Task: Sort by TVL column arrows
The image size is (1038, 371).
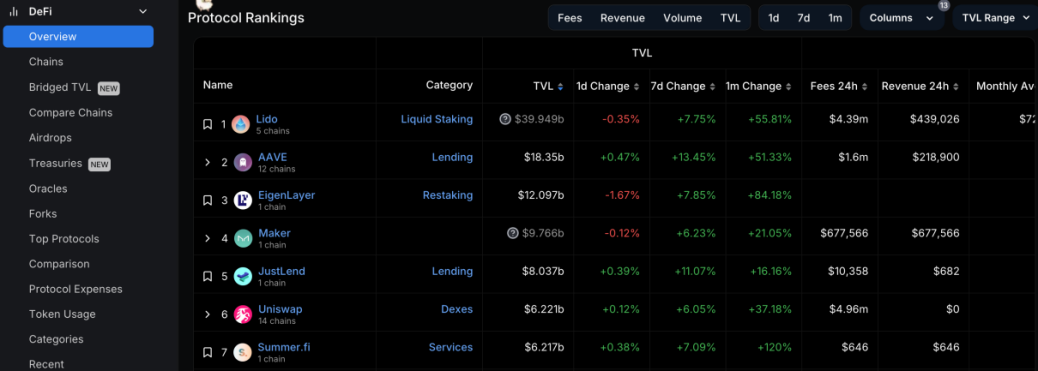Action: click(561, 87)
